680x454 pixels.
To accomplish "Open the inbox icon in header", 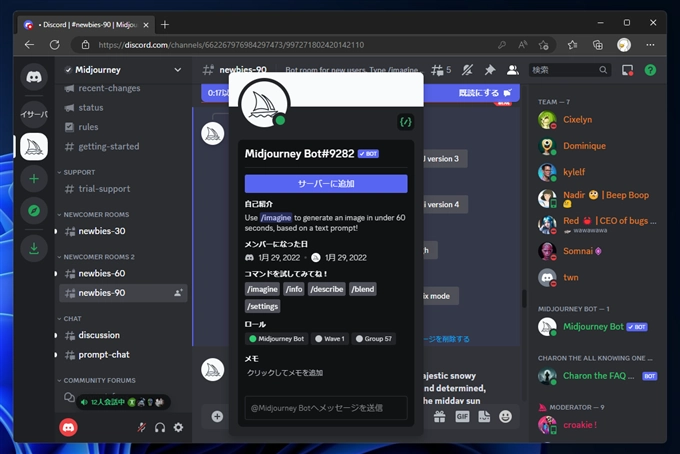I will (x=628, y=70).
